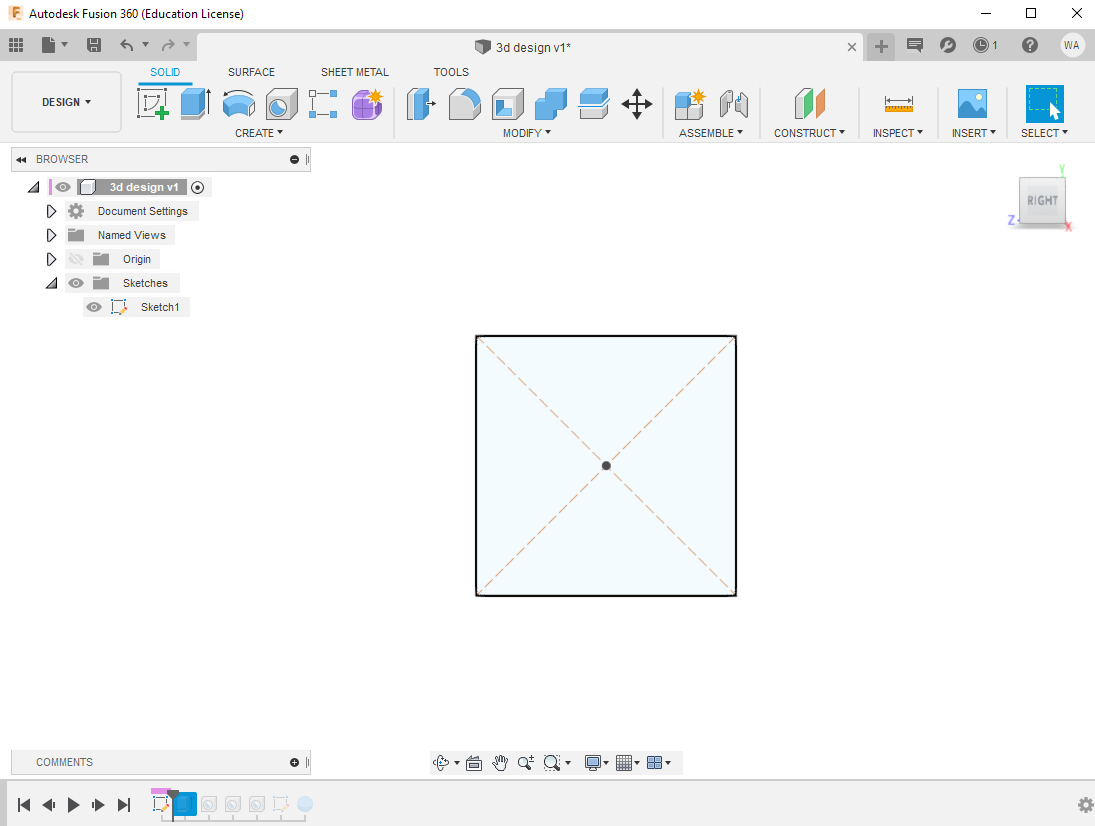Open the Create Form tool
This screenshot has width=1095, height=826.
[367, 103]
